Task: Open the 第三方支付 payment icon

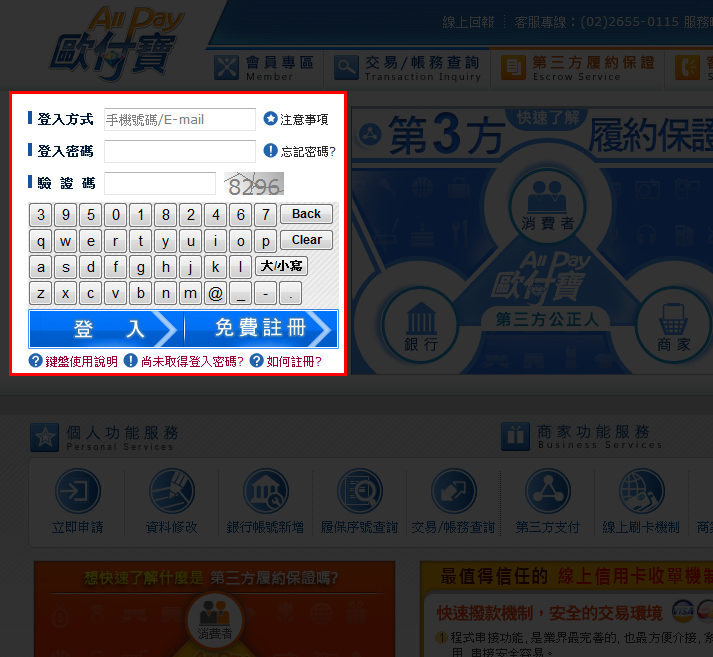Action: tap(547, 492)
